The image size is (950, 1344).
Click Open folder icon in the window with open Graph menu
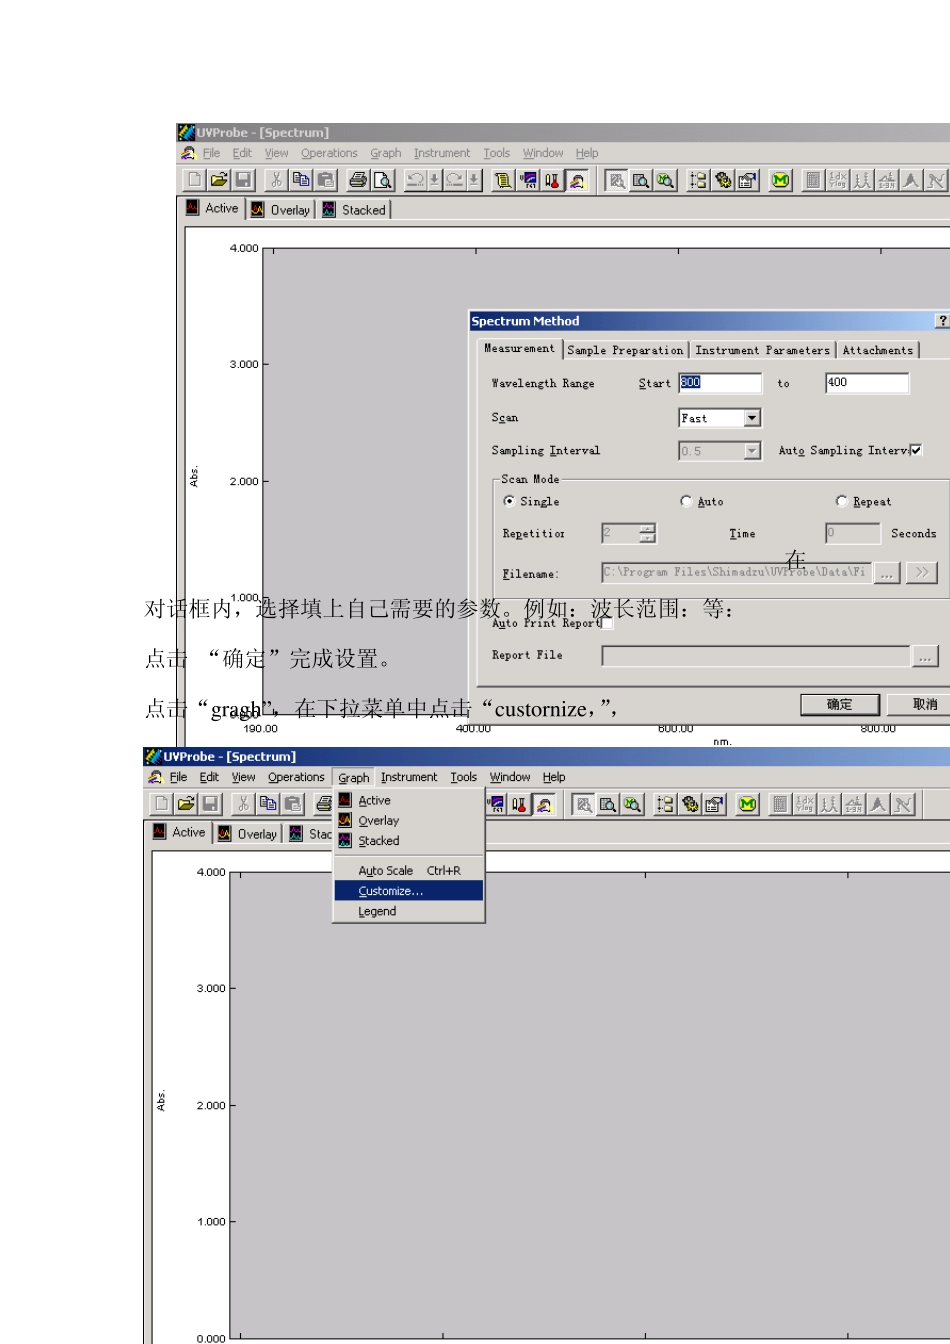tap(186, 804)
